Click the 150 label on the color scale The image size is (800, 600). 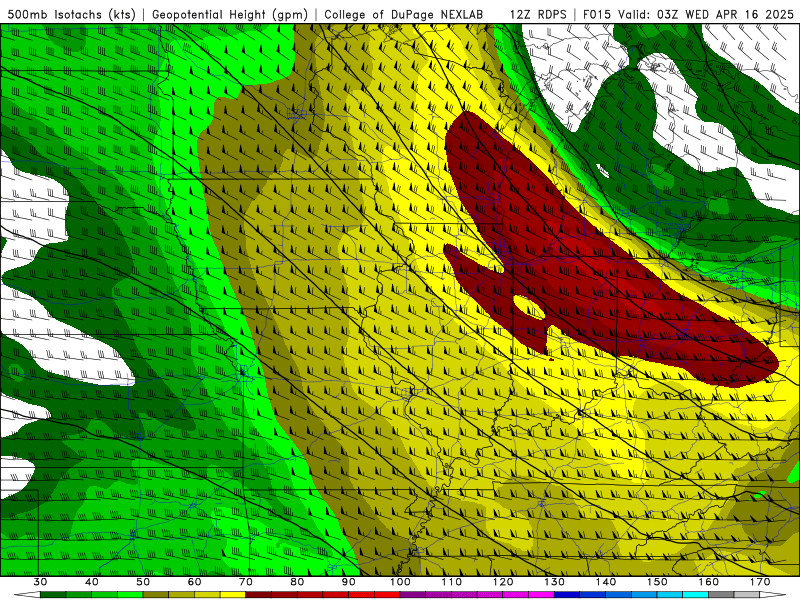point(657,582)
